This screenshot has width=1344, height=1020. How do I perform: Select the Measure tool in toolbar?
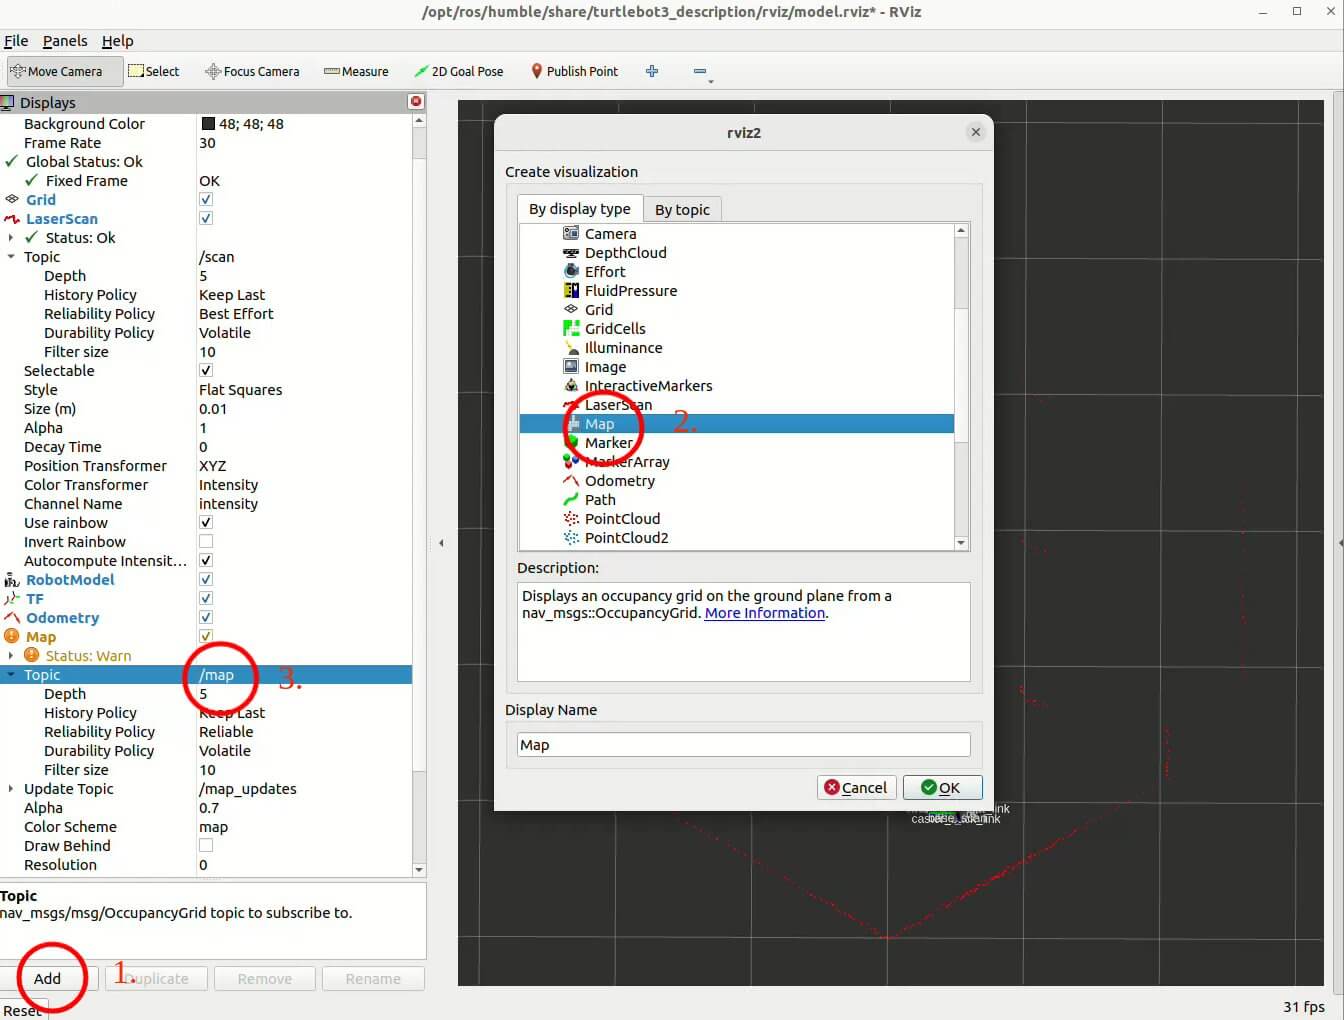click(356, 71)
